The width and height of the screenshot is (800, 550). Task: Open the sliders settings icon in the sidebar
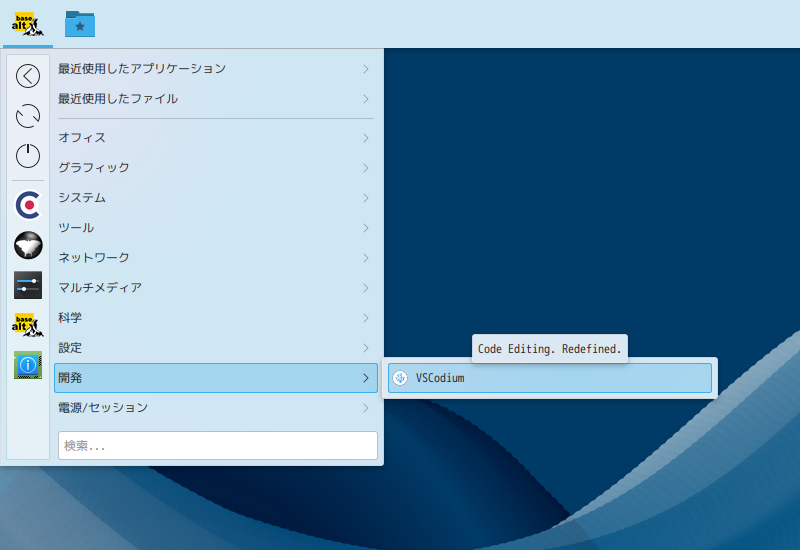click(28, 285)
